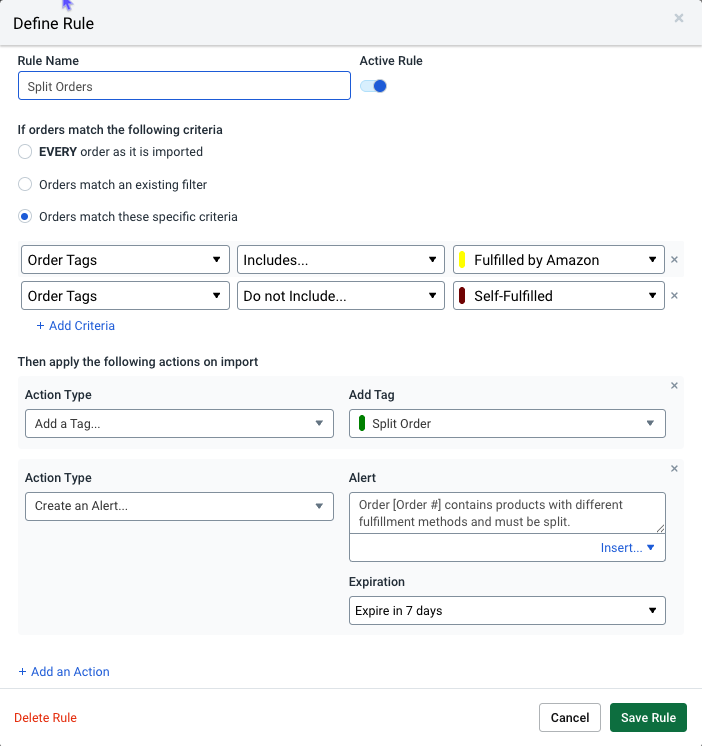Remove the Fulfilled by Amazon criteria row

pos(674,260)
